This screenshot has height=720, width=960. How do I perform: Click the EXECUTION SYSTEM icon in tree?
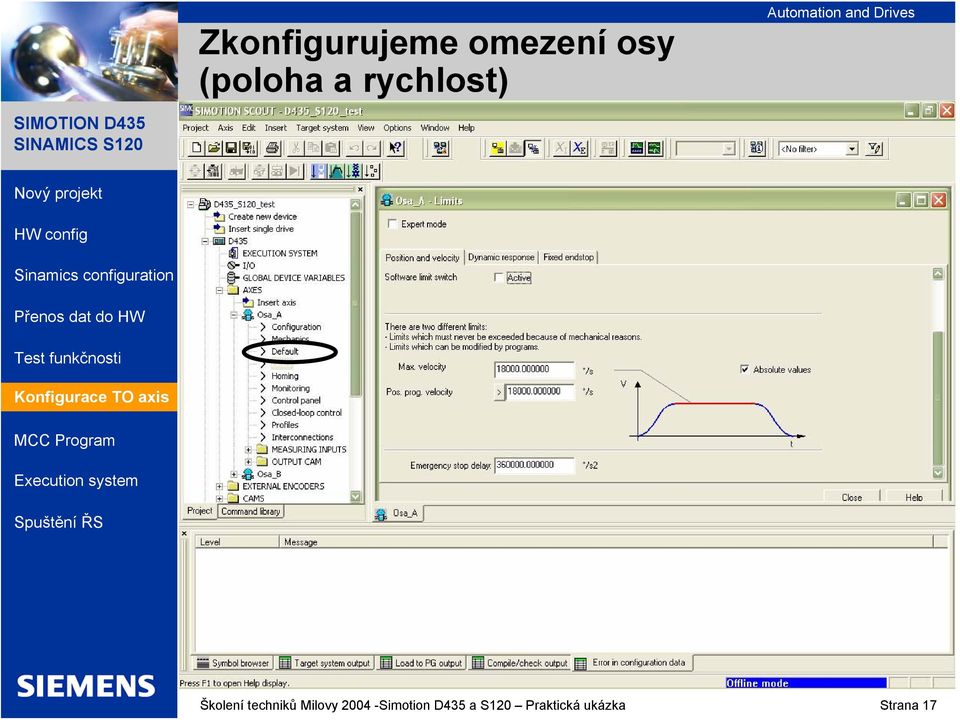pos(233,253)
